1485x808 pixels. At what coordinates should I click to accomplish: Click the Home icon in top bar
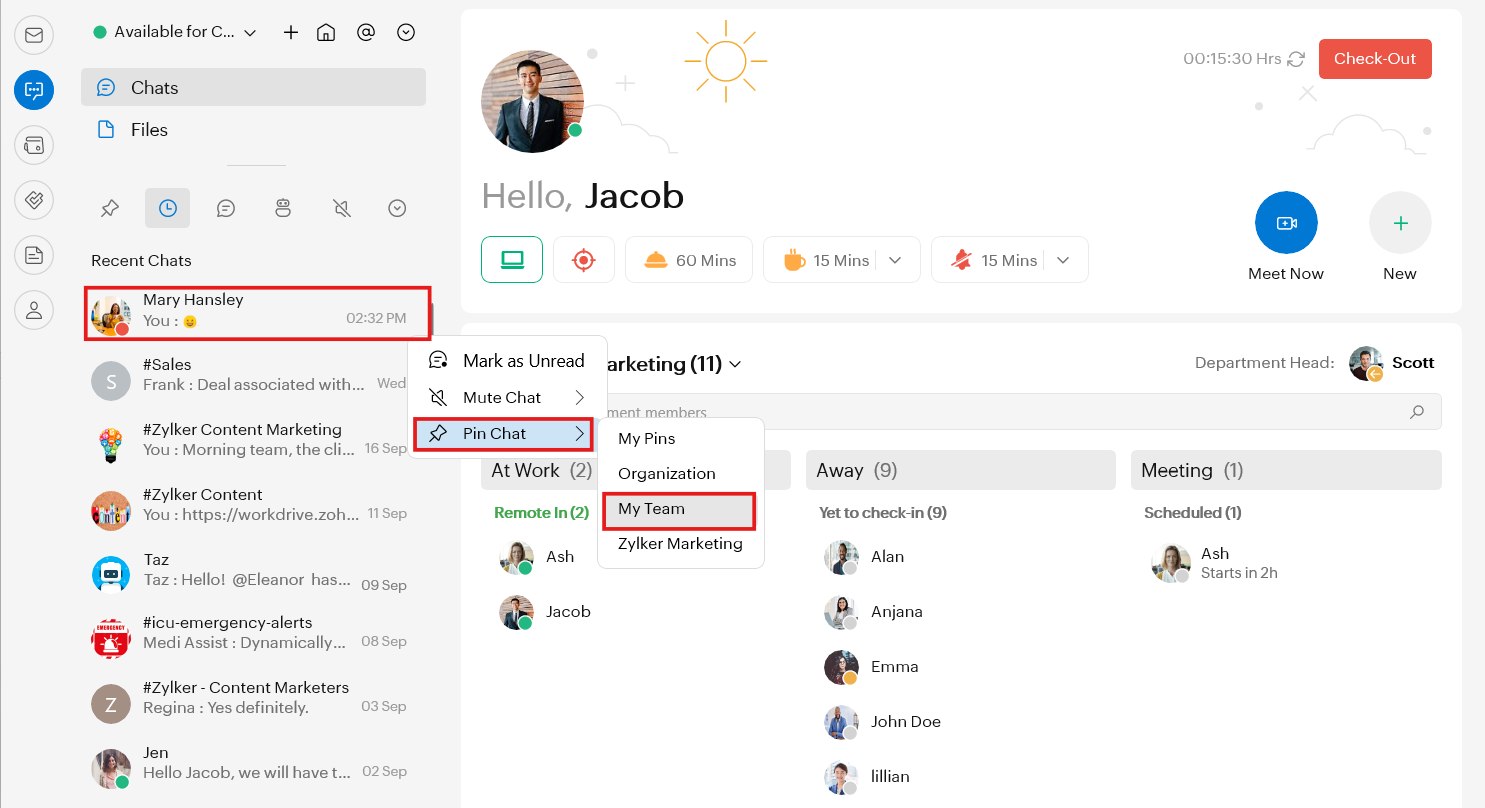(x=326, y=32)
